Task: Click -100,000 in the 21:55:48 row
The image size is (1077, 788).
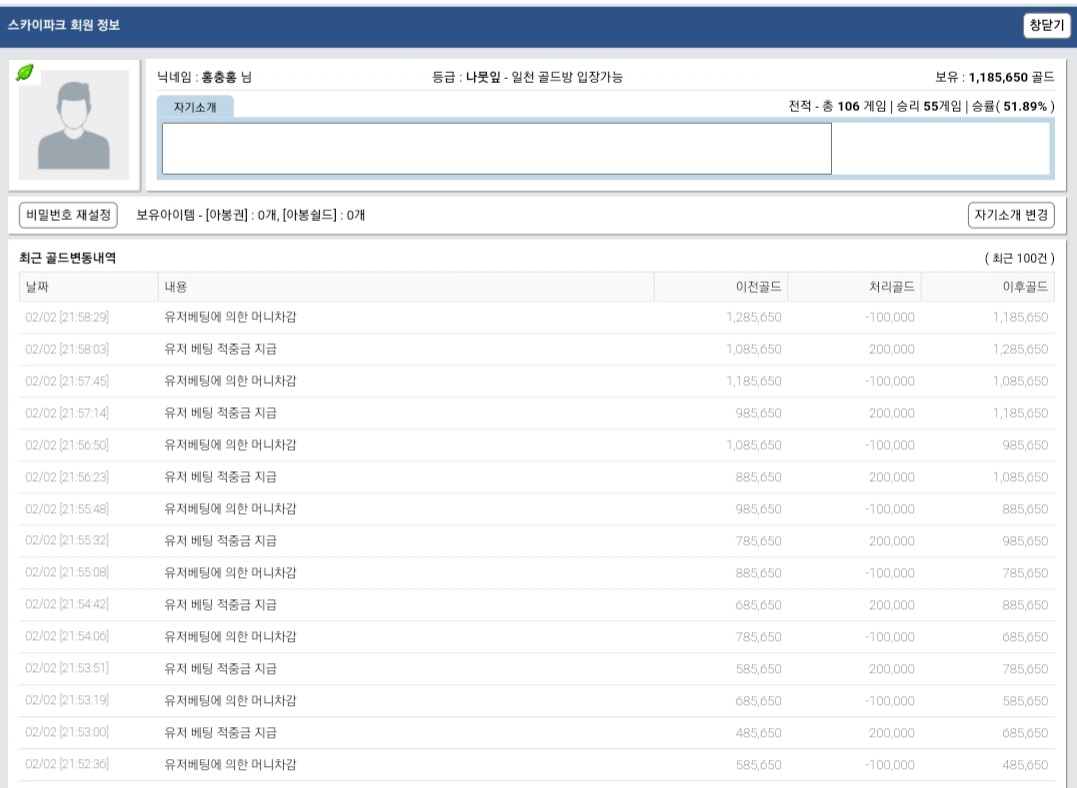Action: click(x=889, y=509)
